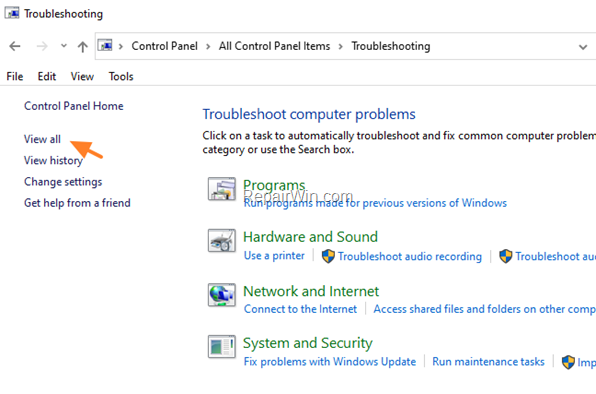Open Fix problems with Windows Update

coord(330,361)
